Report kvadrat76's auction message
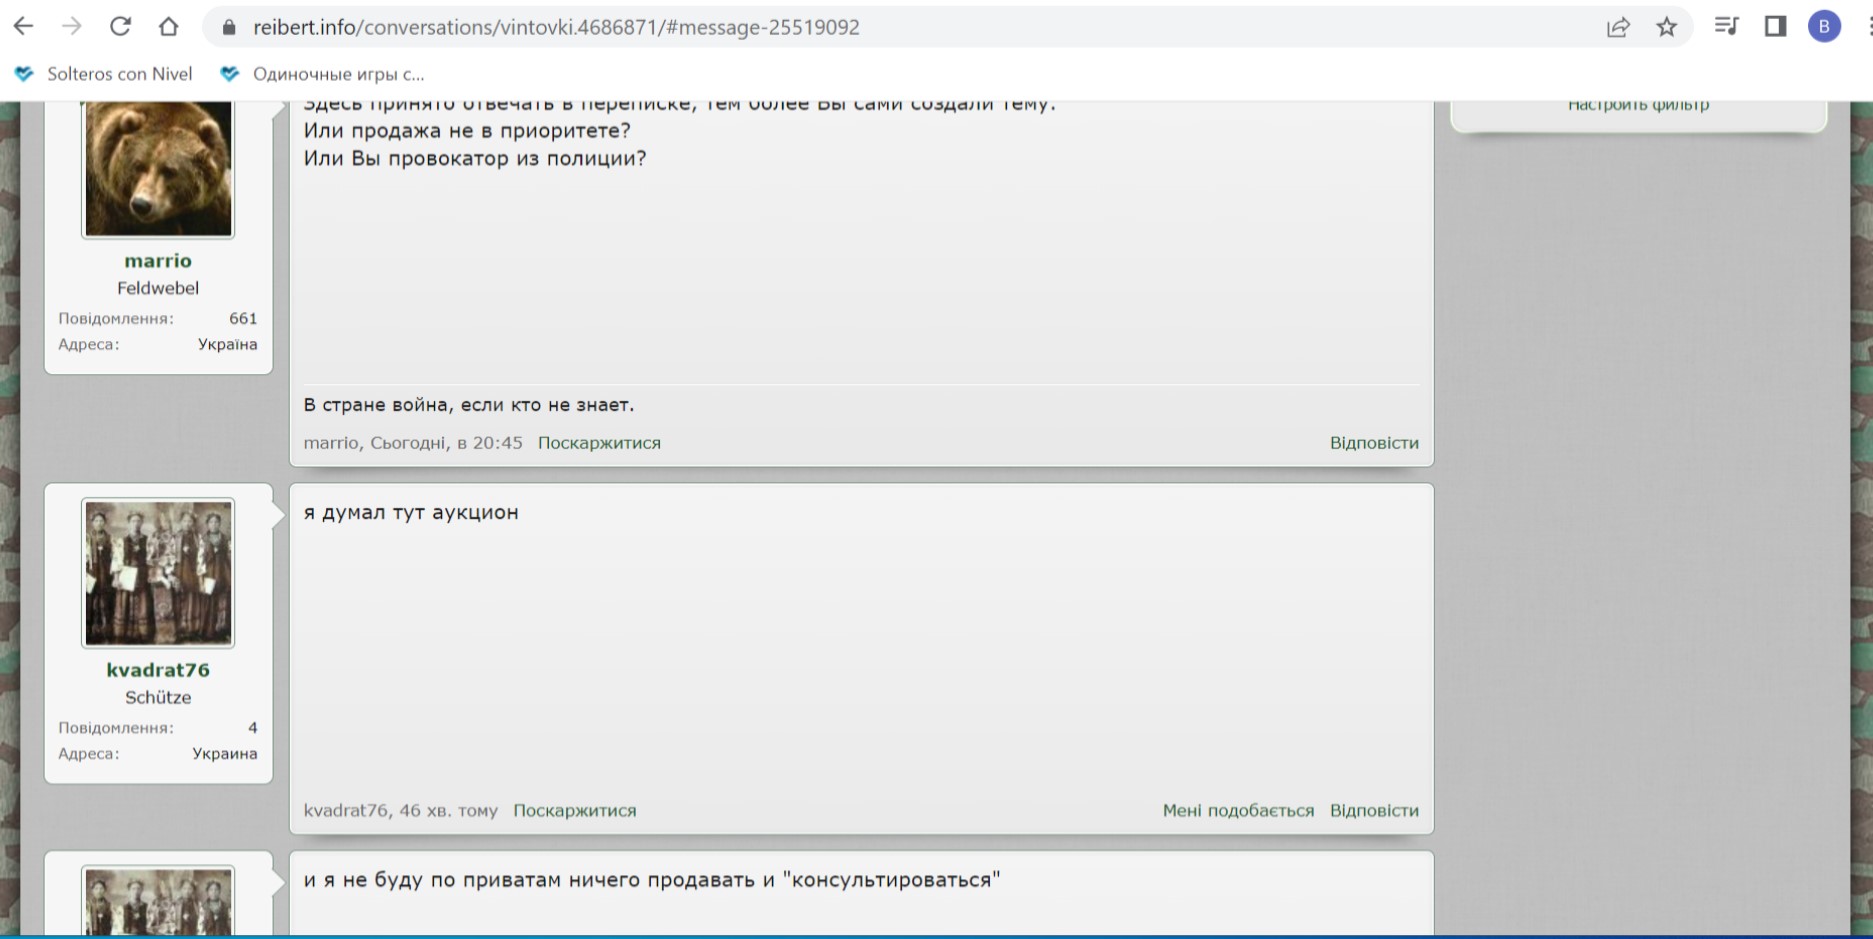 [574, 811]
